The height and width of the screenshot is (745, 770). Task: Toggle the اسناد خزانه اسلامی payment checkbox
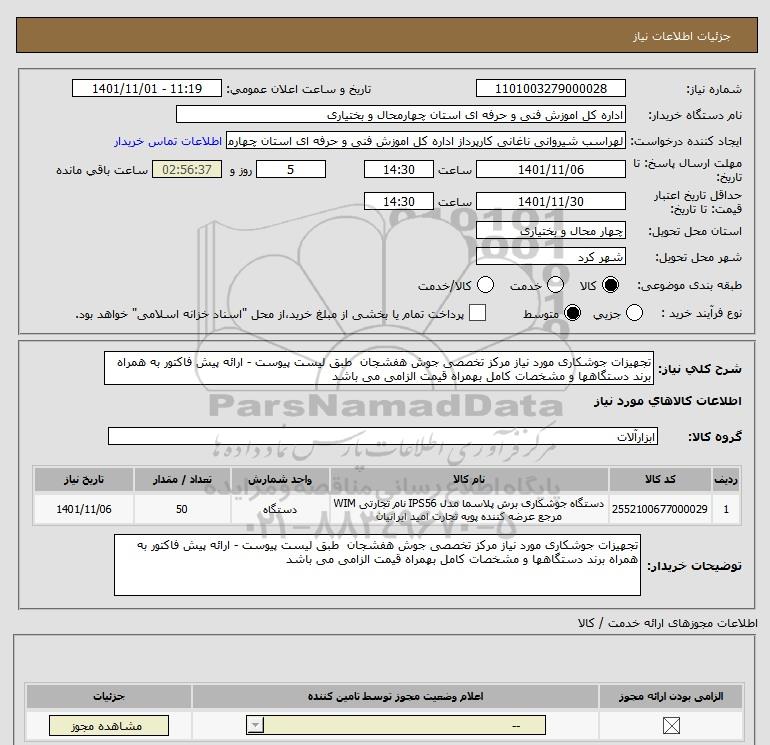click(477, 313)
